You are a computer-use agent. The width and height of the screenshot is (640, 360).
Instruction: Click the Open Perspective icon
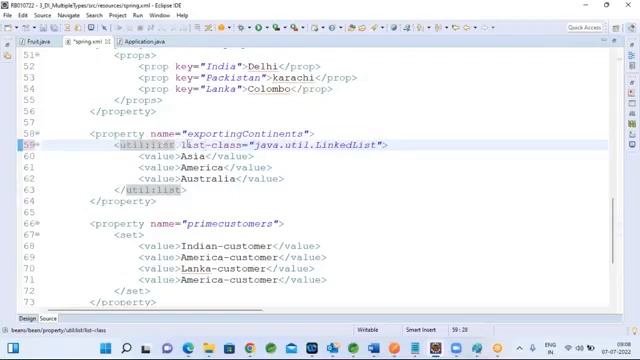(x=616, y=28)
